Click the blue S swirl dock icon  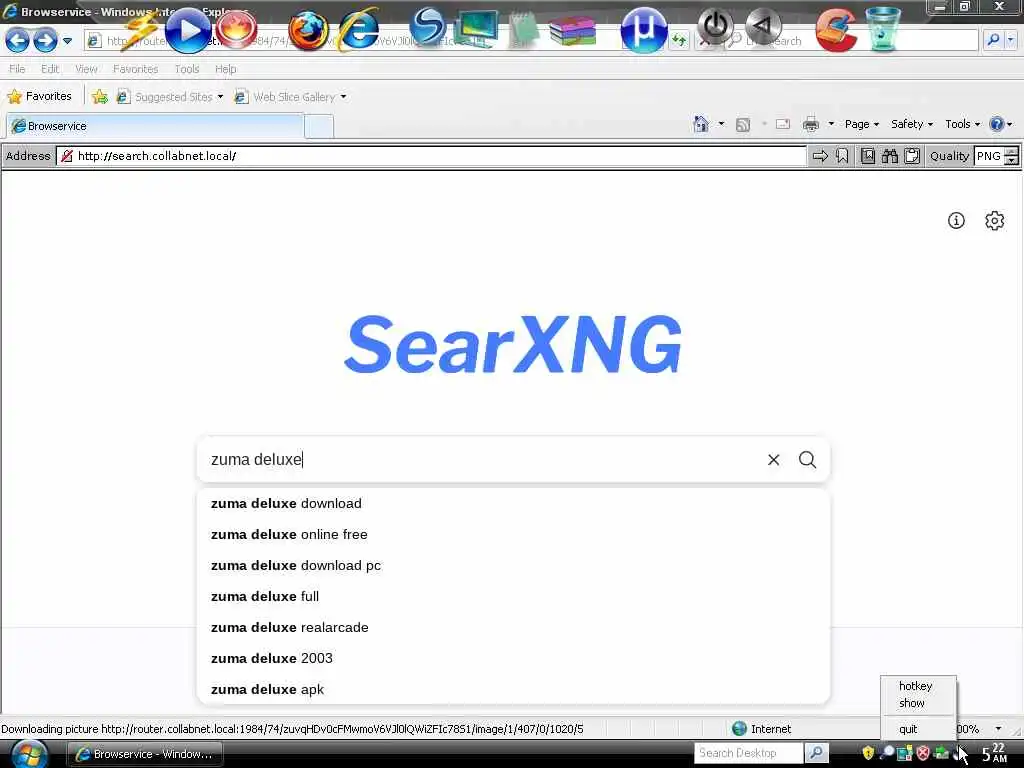pos(428,27)
